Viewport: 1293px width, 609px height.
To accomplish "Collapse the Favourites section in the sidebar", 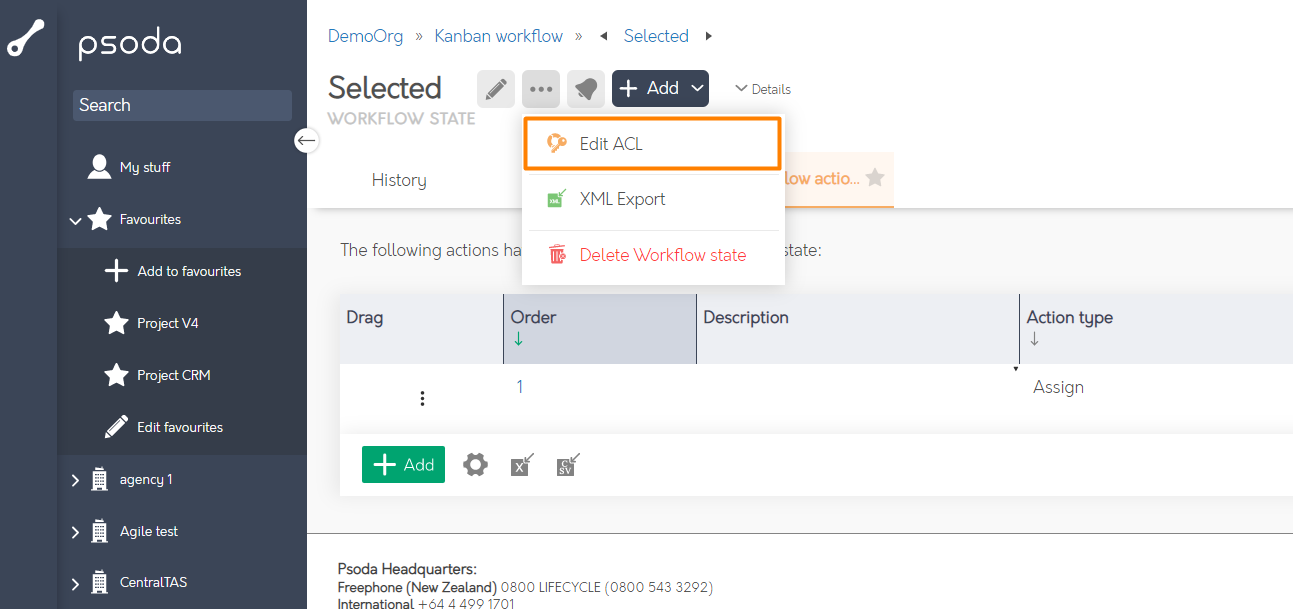I will click(75, 219).
